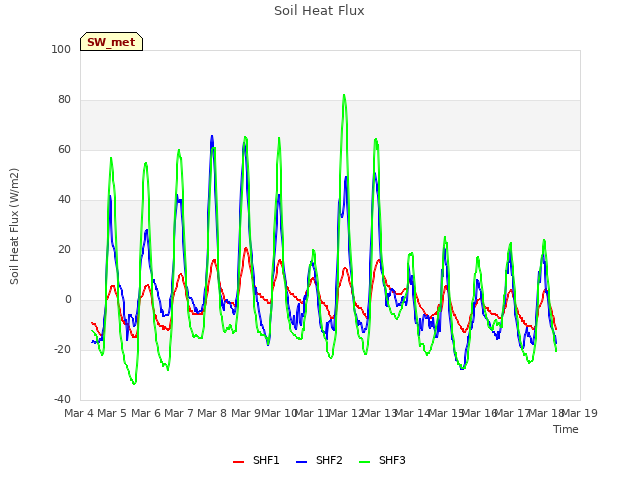The image size is (640, 480).
Task: Click the Soil Heat Flux (W/m2) axis title
Action: tap(14, 226)
